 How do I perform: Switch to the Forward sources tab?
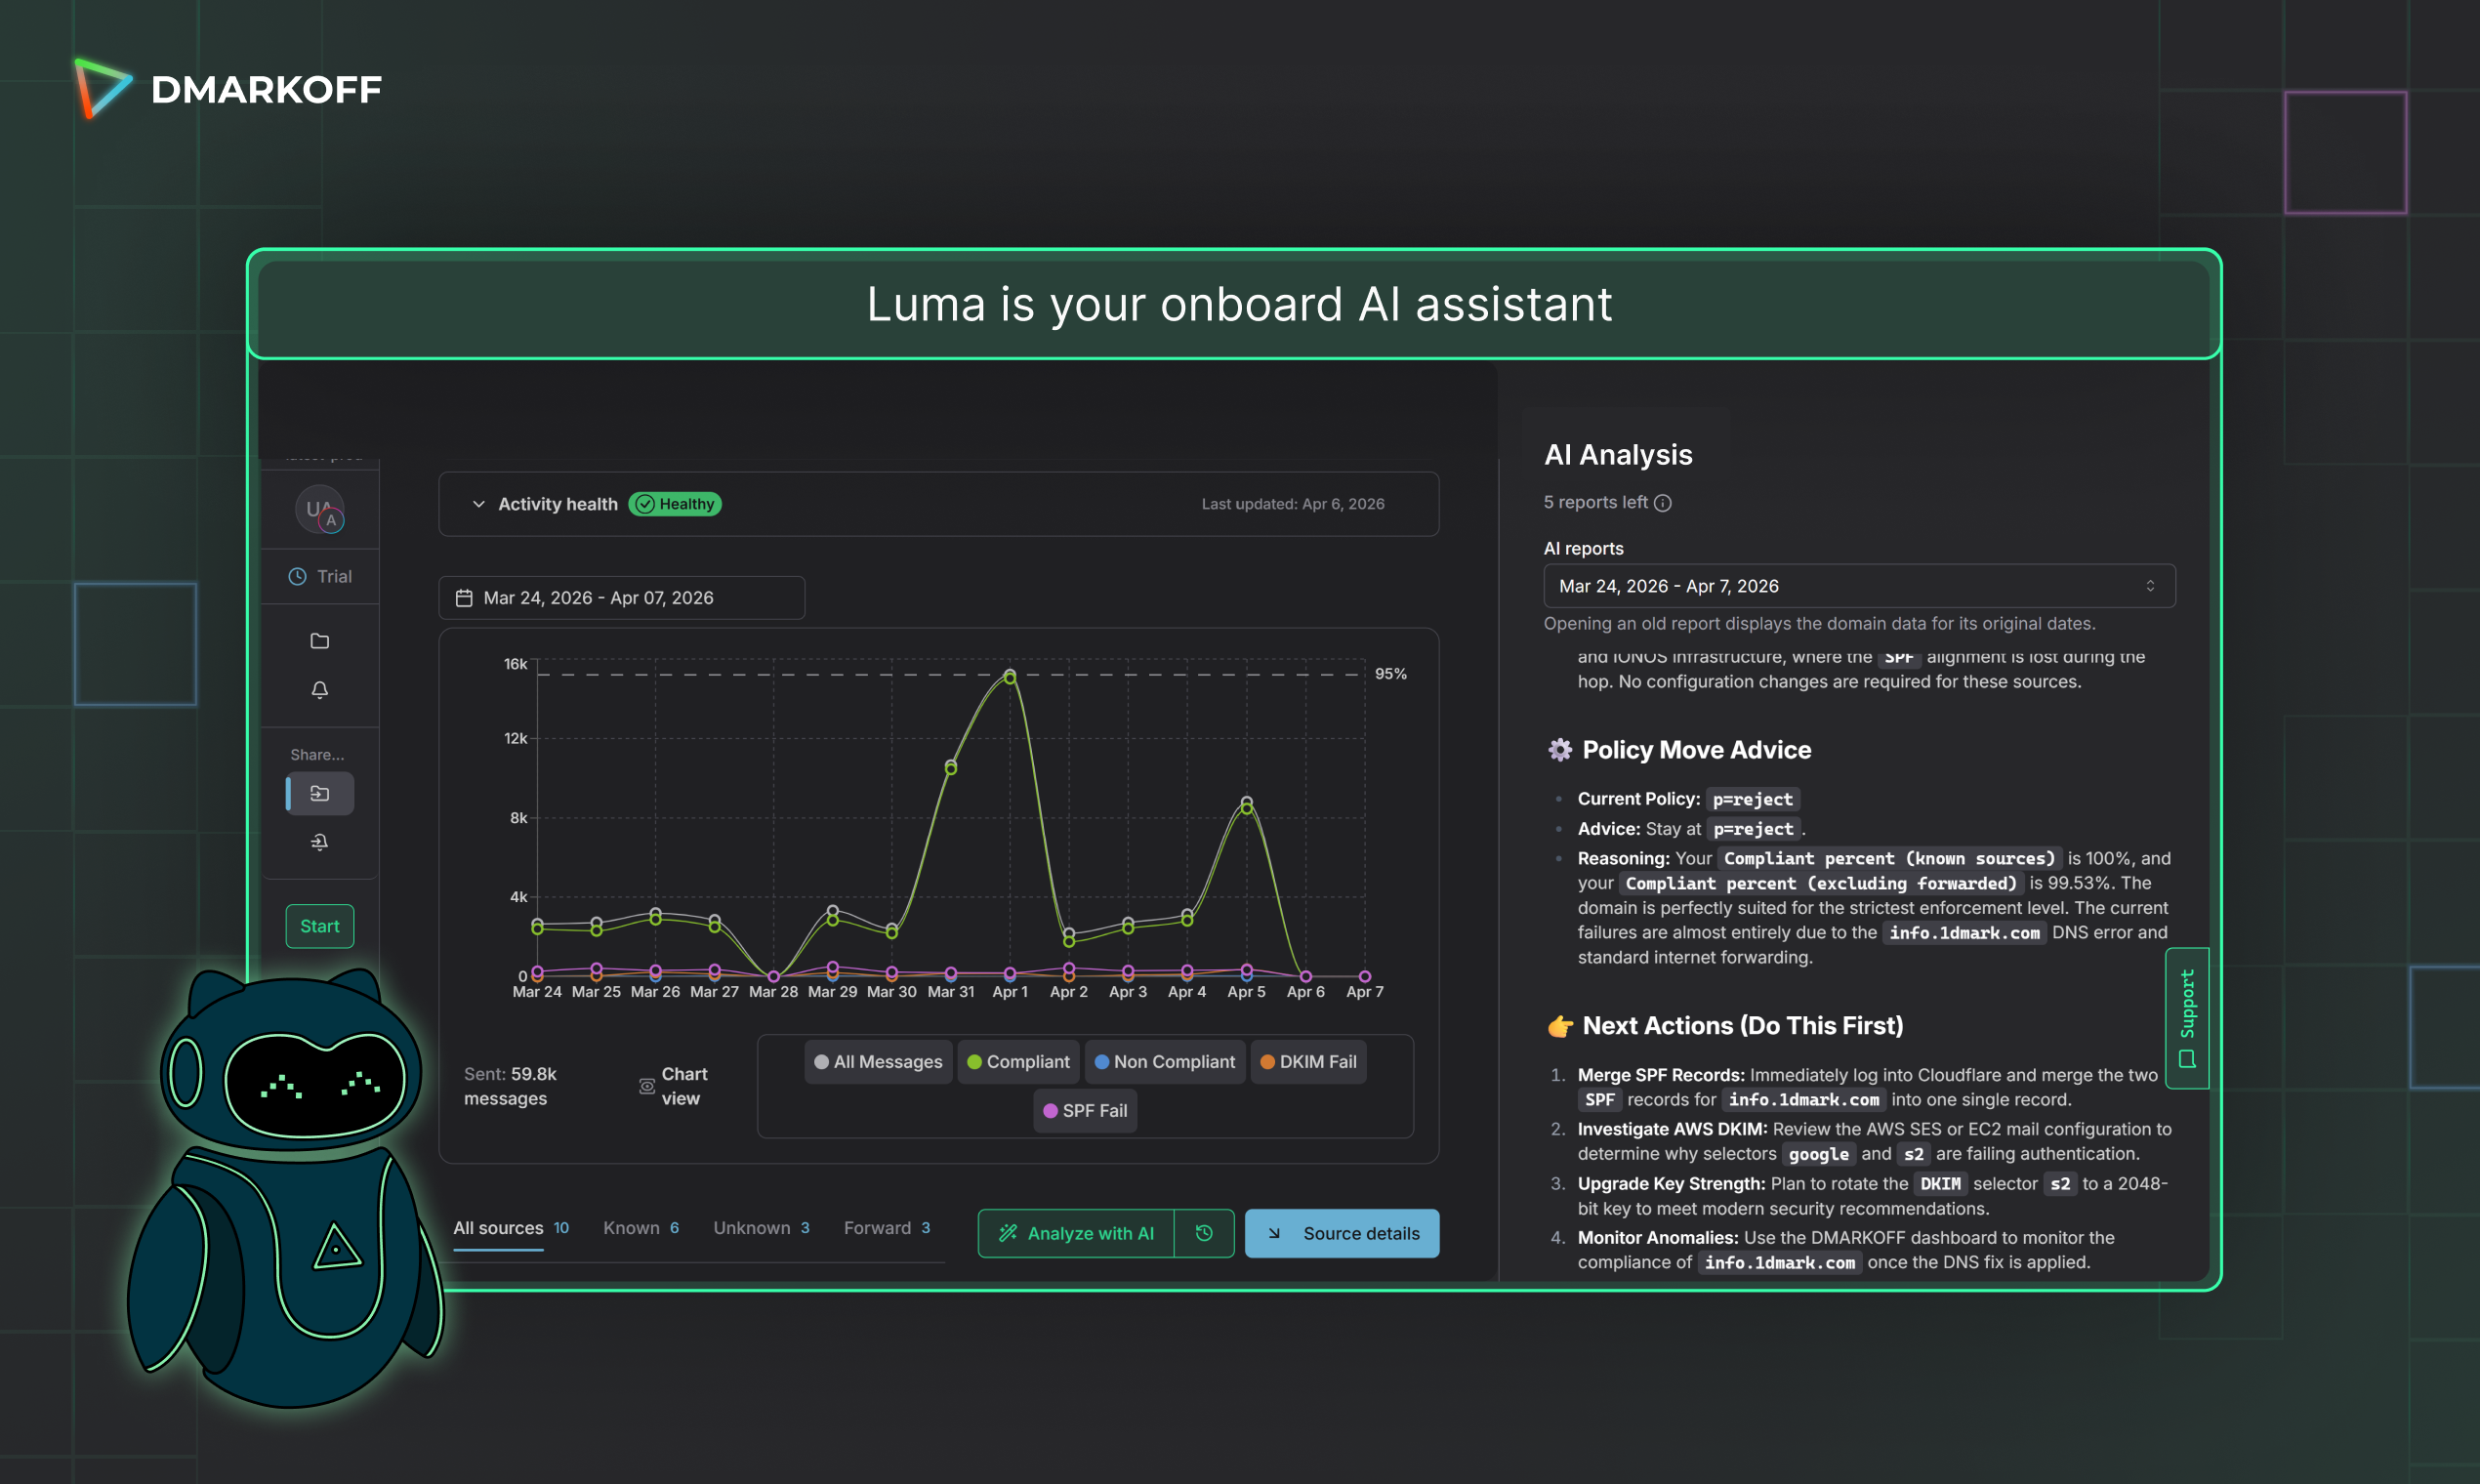coord(886,1228)
